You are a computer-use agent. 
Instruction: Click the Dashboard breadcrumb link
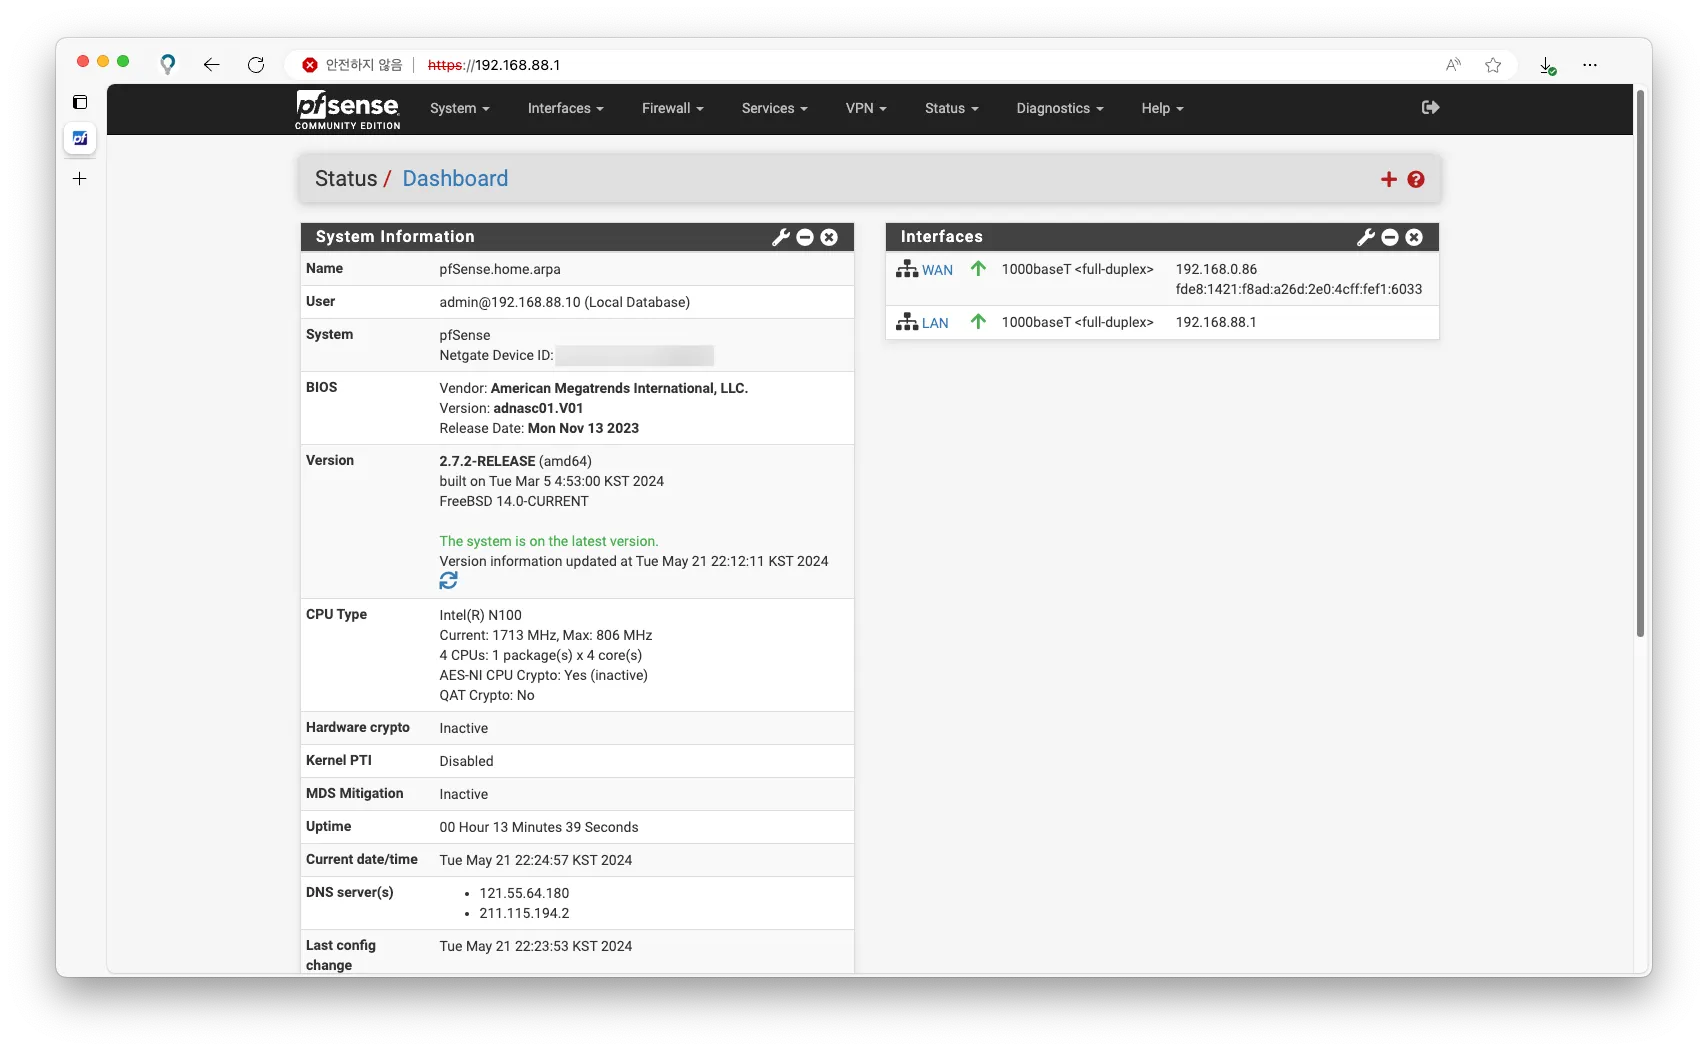click(455, 179)
